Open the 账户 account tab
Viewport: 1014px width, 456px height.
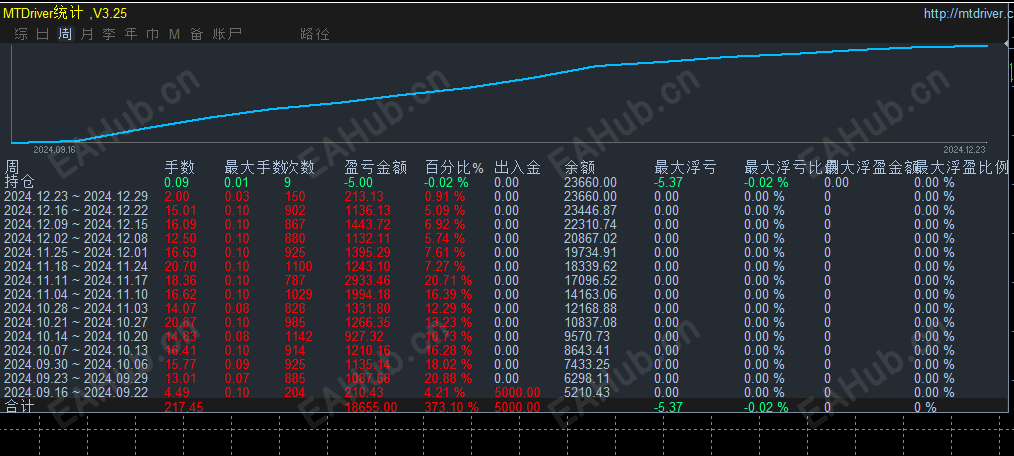click(x=227, y=34)
